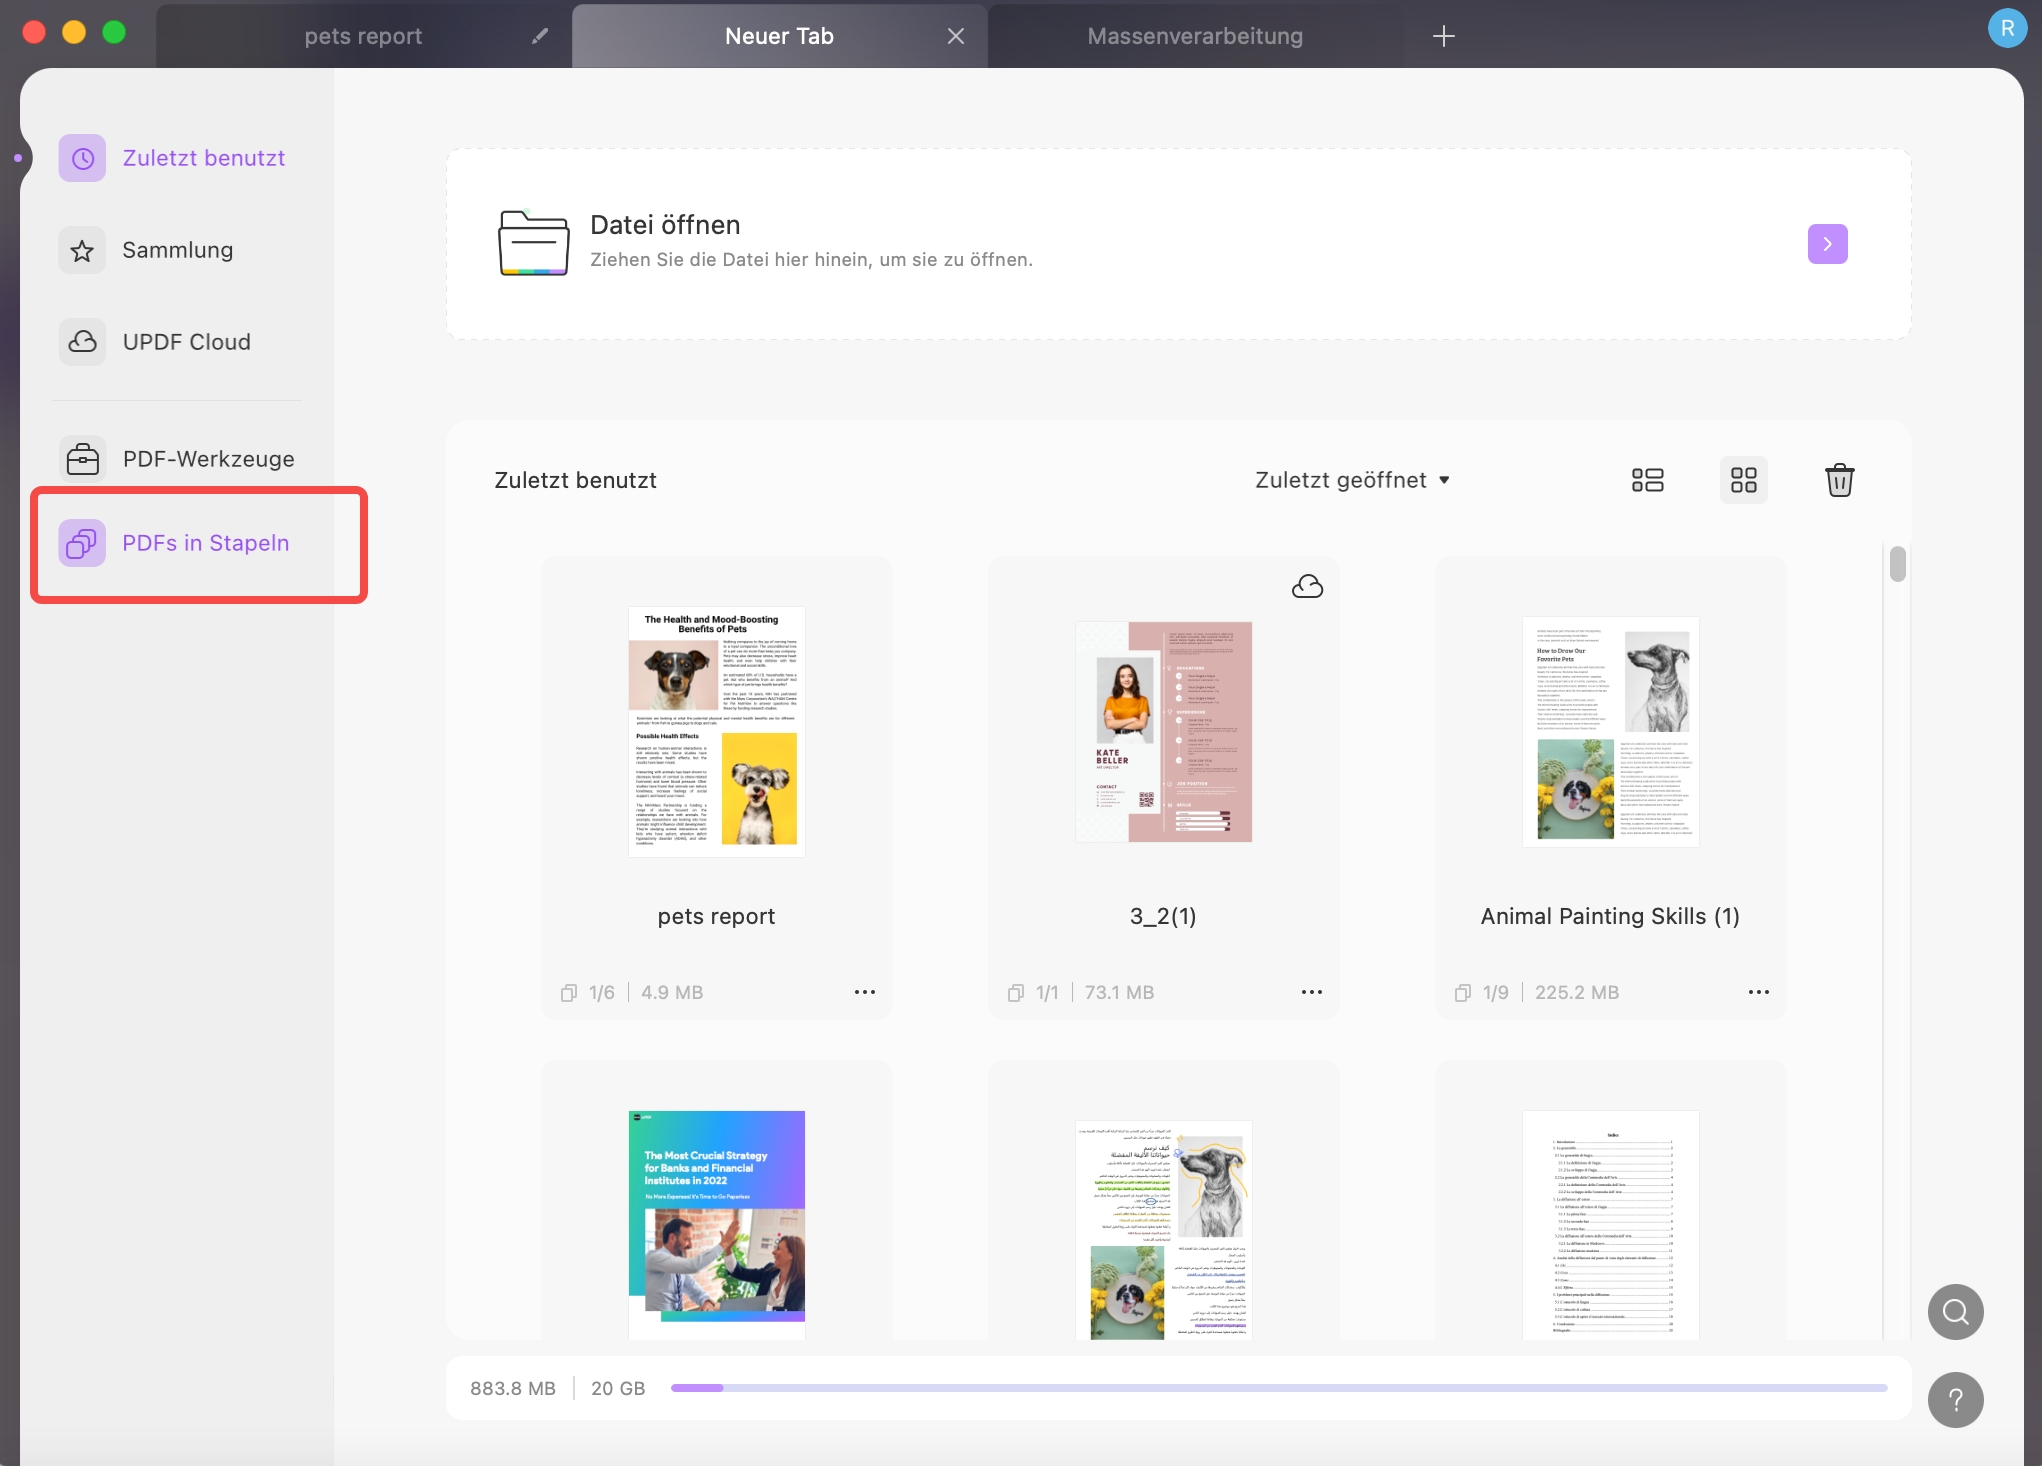Screen dimensions: 2042x1466
Task: Expand the Zuletzt geöffnet sort dropdown
Action: click(1352, 480)
